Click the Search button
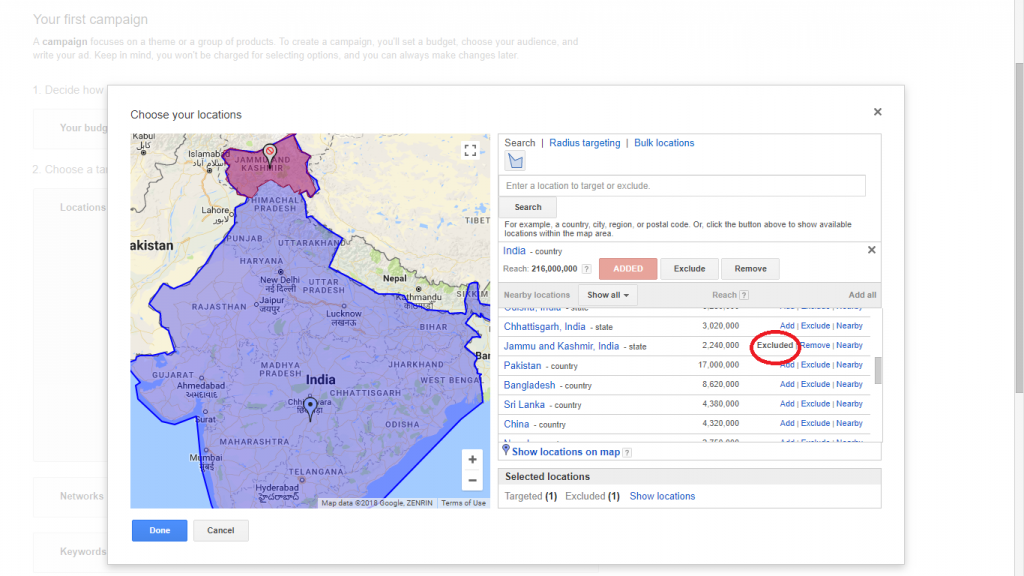Image resolution: width=1024 pixels, height=576 pixels. pos(528,207)
